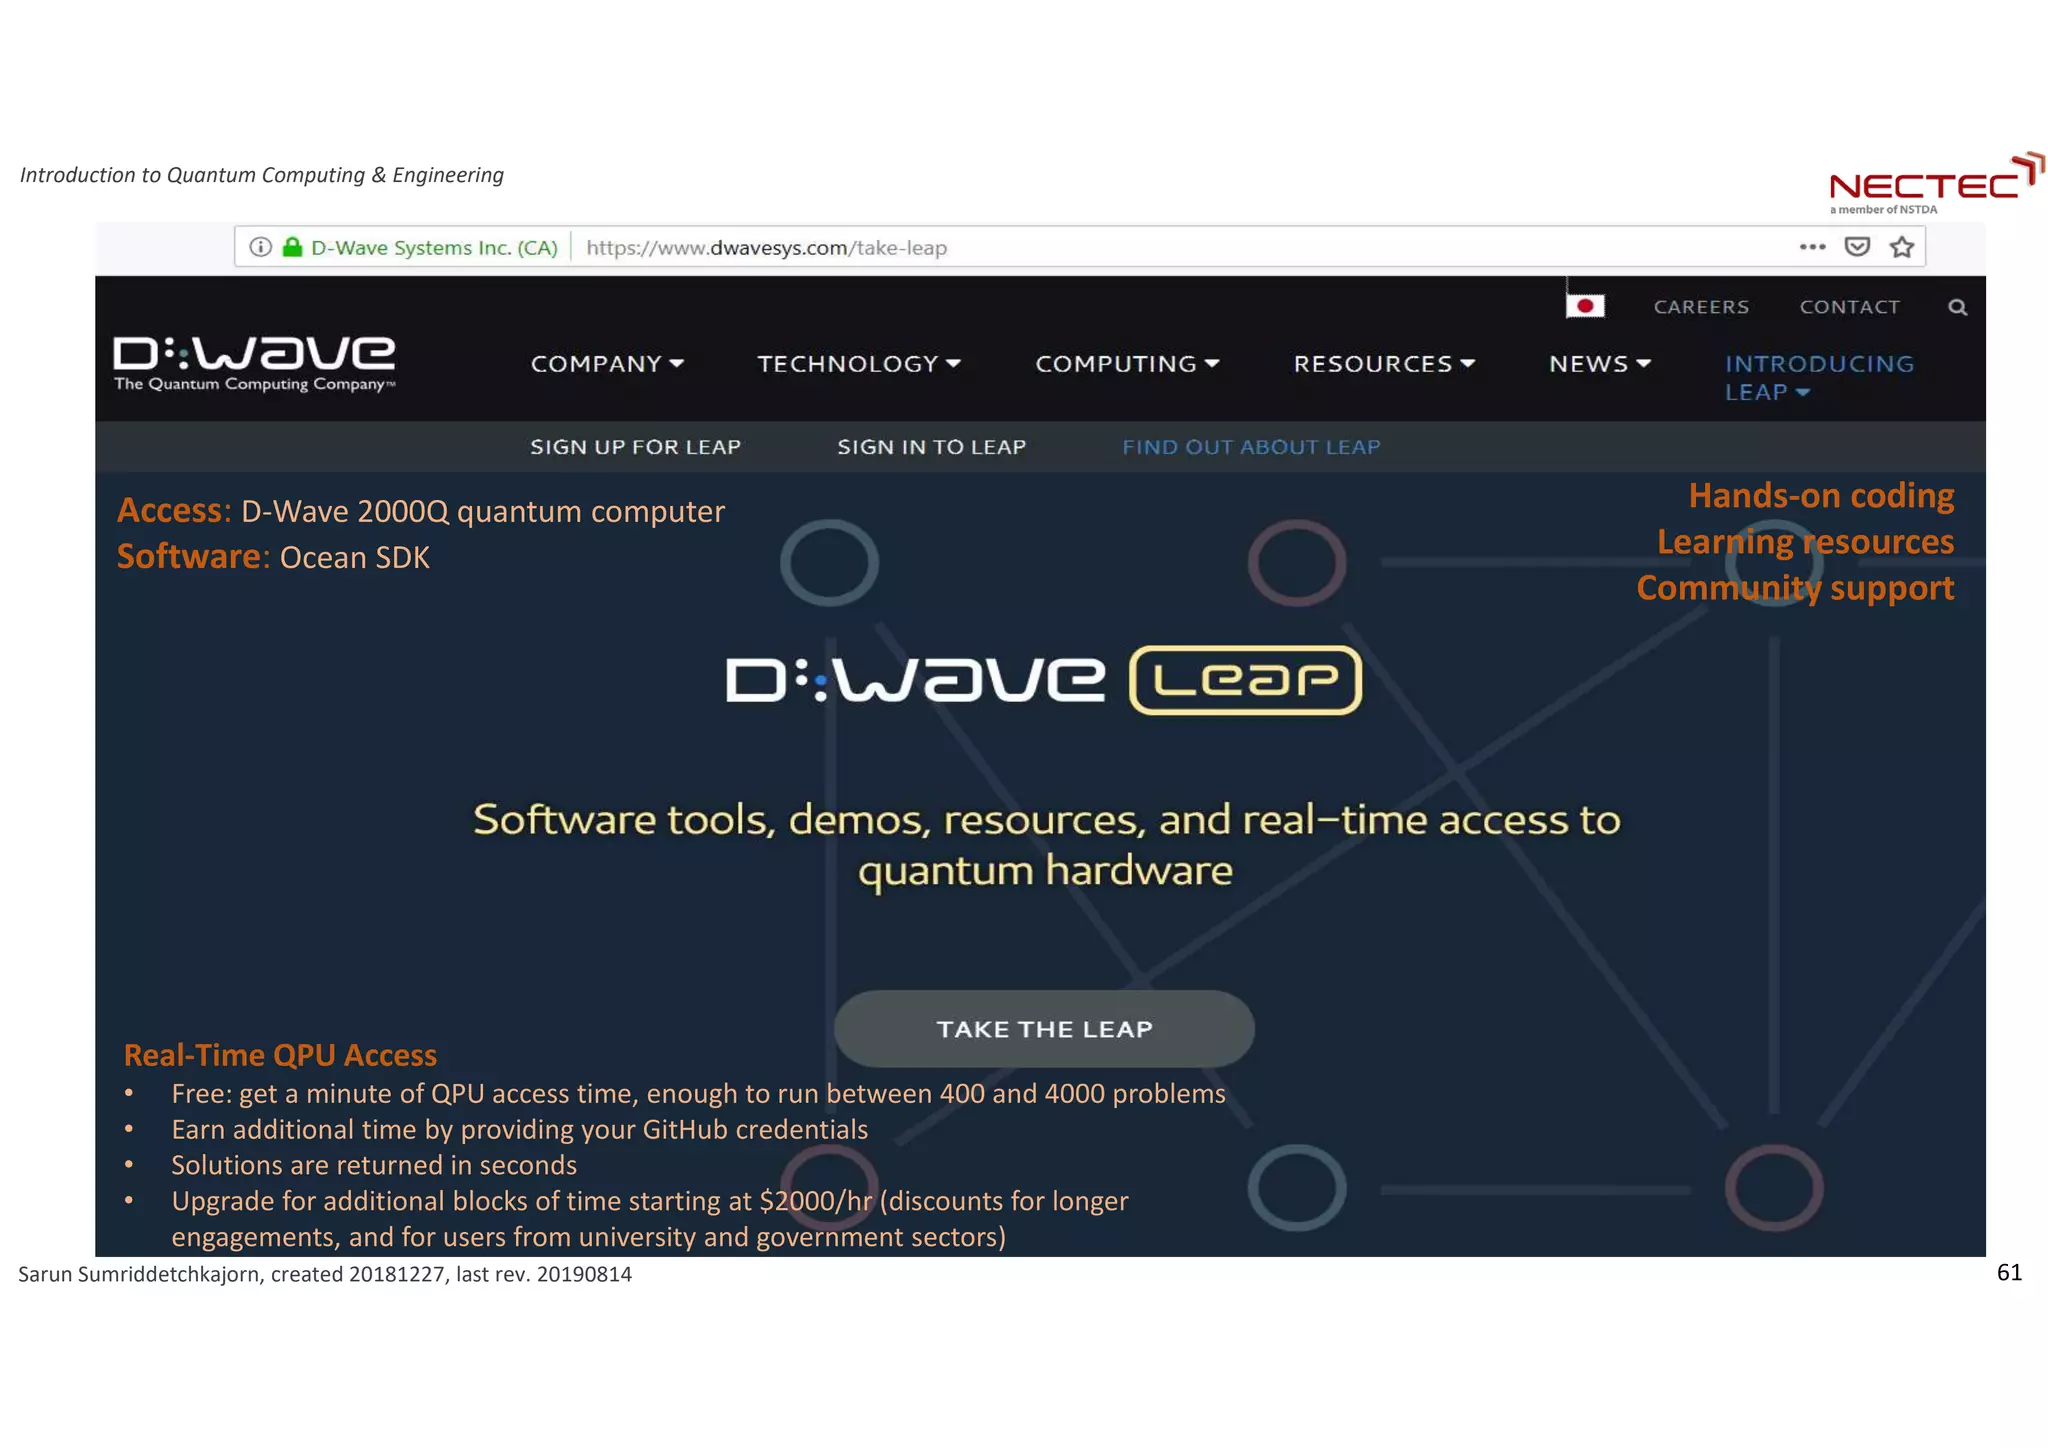Click the green padlock security icon

(x=292, y=246)
